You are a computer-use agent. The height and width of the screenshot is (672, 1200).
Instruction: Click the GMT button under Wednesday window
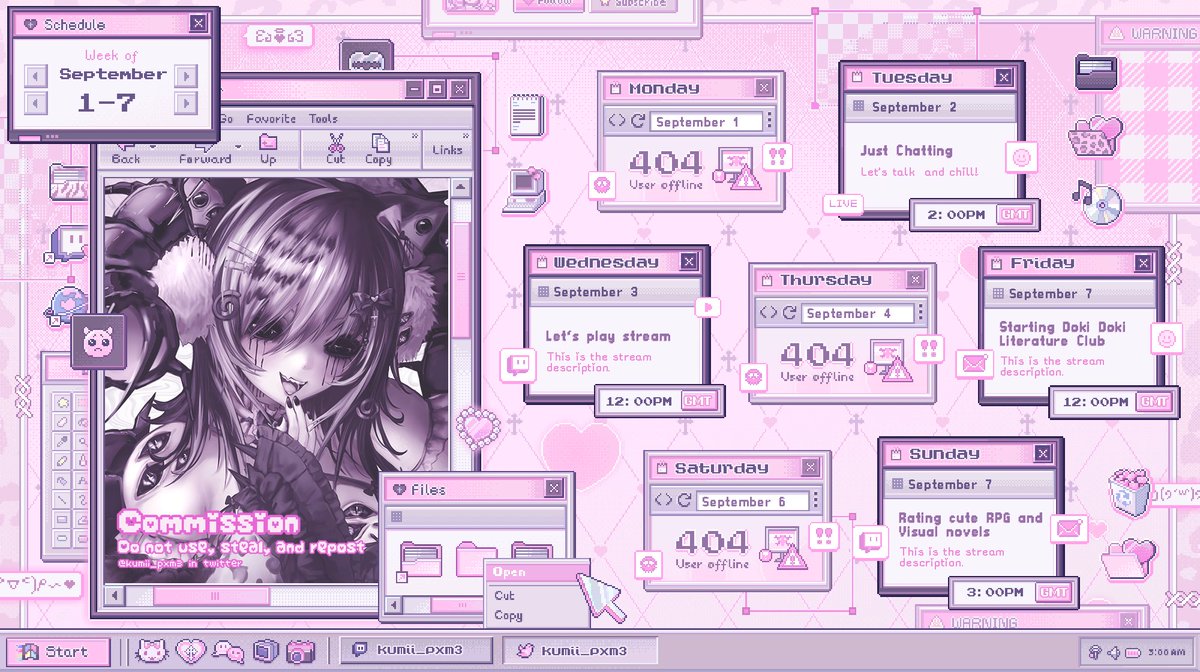point(698,401)
